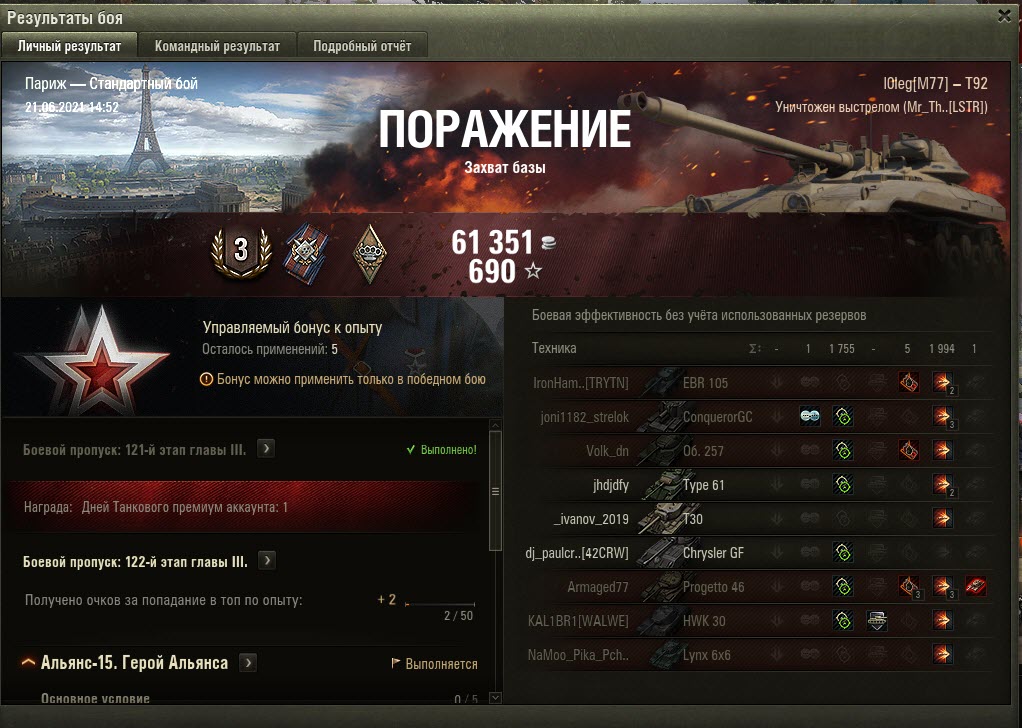This screenshot has width=1022, height=728.
Task: Open arrow button next to Герой Альянса
Action: 248,663
